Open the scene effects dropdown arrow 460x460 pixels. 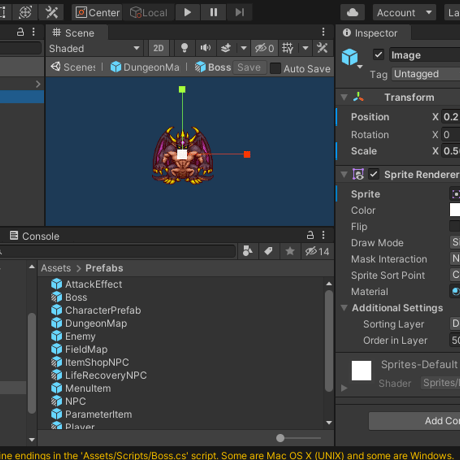click(244, 49)
